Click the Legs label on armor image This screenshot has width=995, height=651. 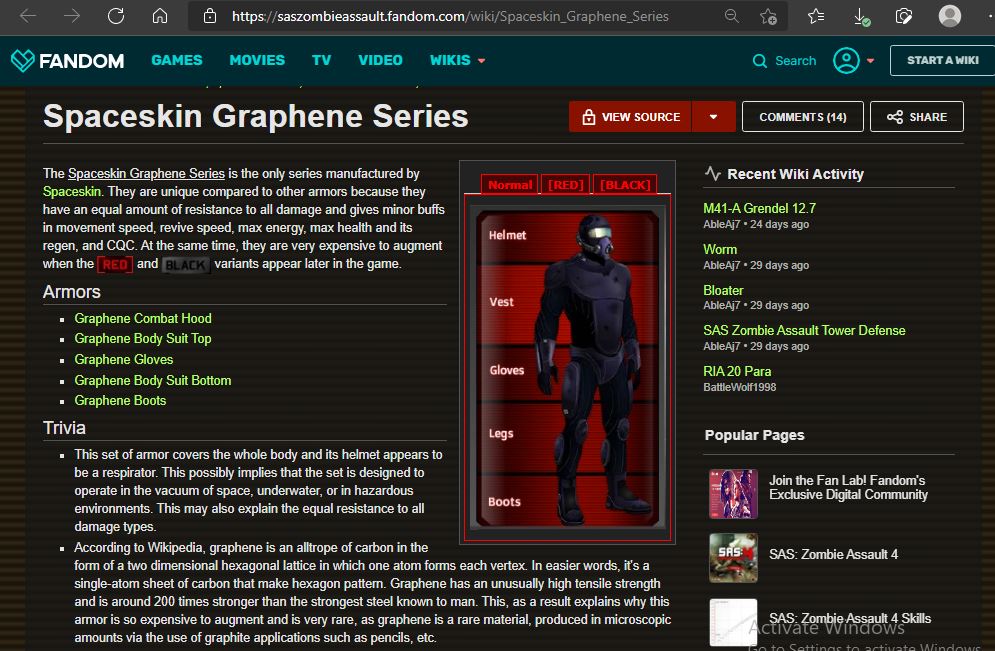501,433
